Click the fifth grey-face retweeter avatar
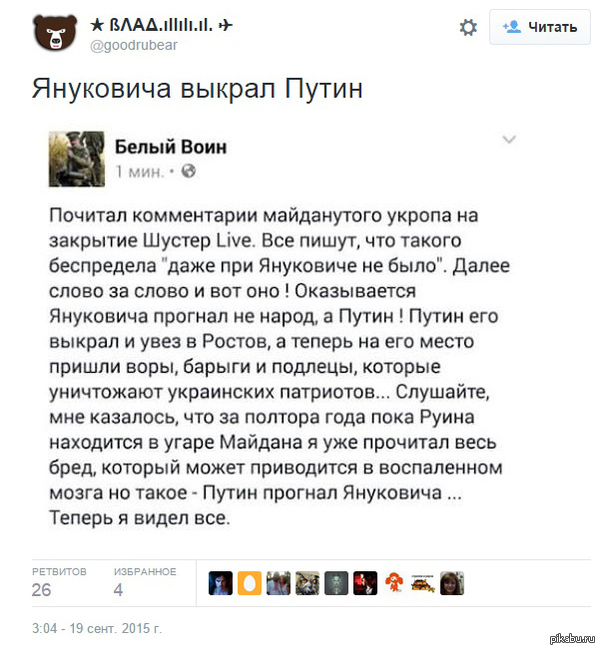This screenshot has width=600, height=650. click(x=336, y=583)
